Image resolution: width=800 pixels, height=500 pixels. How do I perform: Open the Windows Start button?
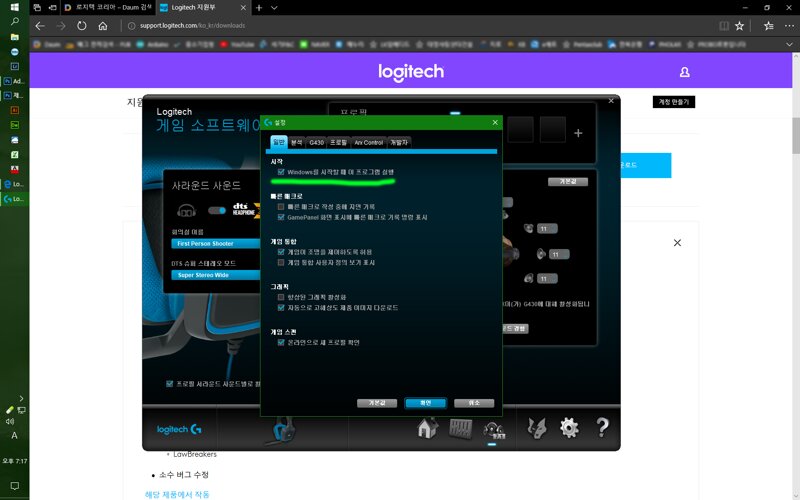coord(14,7)
